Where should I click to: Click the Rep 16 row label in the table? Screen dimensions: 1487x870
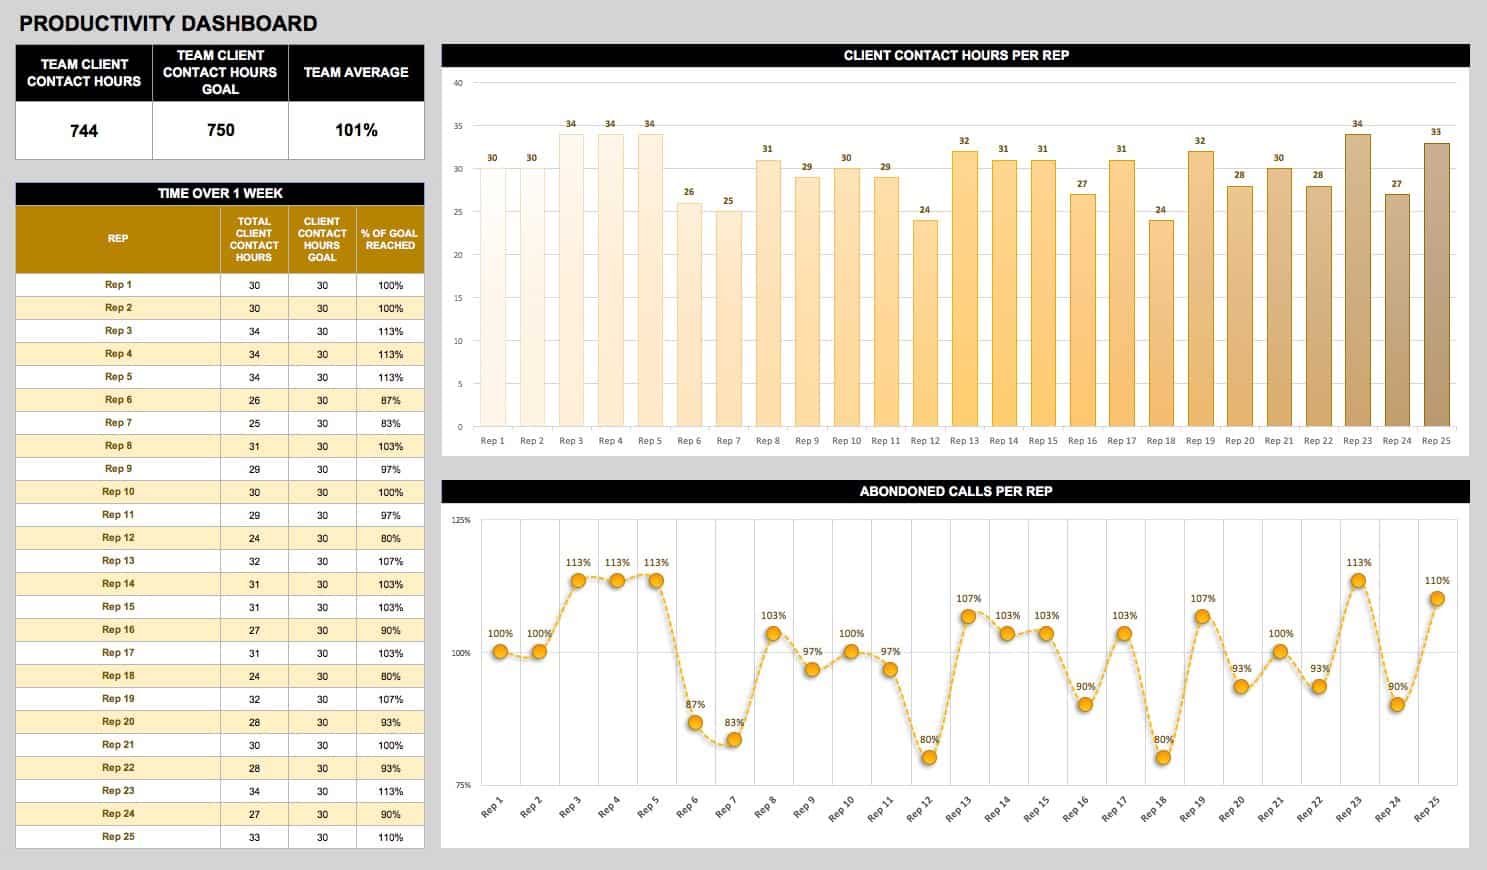[118, 630]
